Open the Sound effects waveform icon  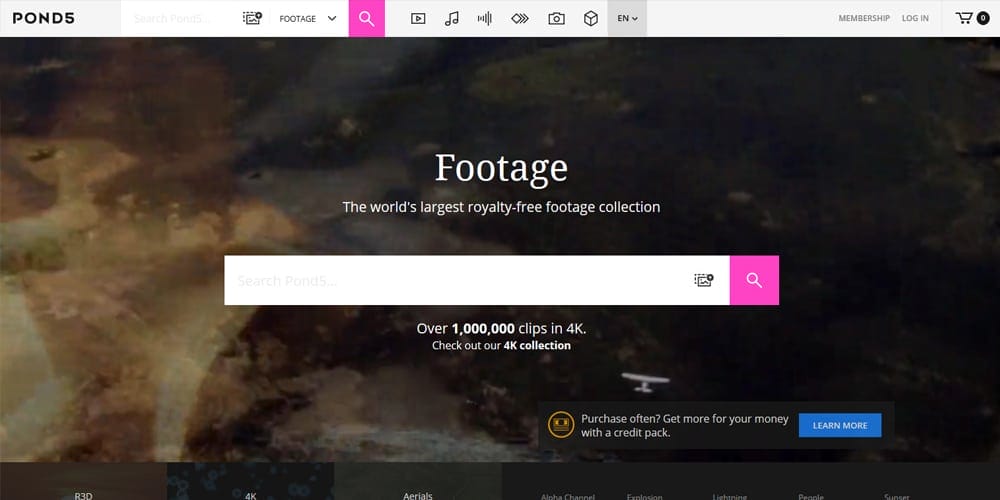click(485, 18)
